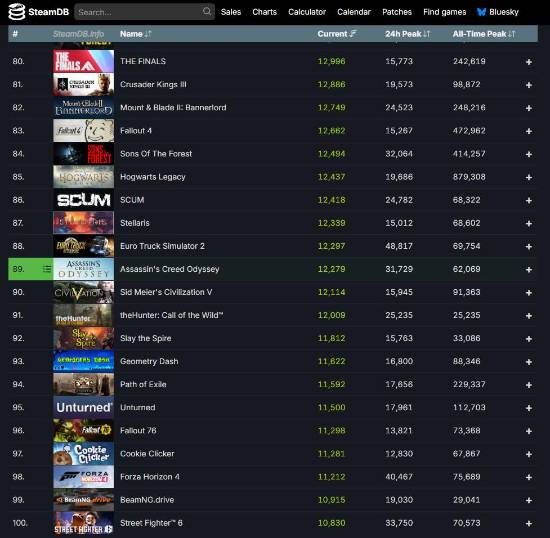This screenshot has width=550, height=538.
Task: Add Mount & Blade II Bannerlord plus icon
Action: tap(529, 108)
